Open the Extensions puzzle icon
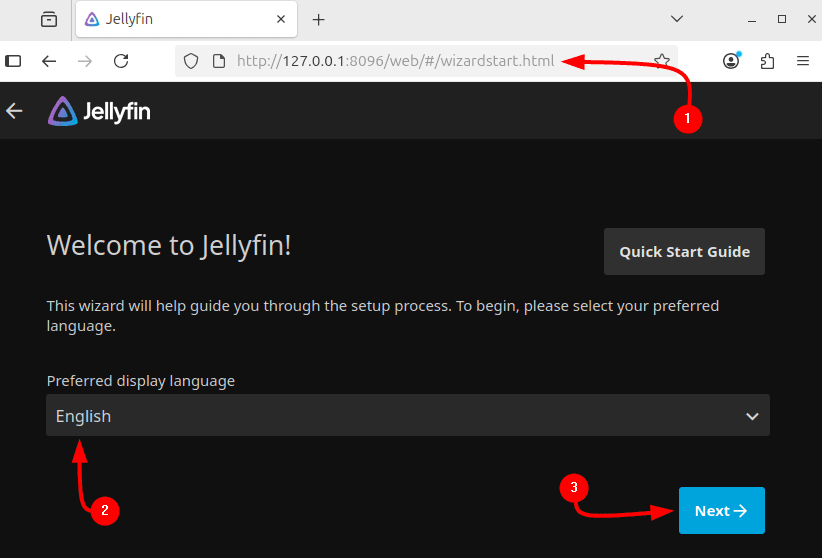This screenshot has width=822, height=558. 767,61
